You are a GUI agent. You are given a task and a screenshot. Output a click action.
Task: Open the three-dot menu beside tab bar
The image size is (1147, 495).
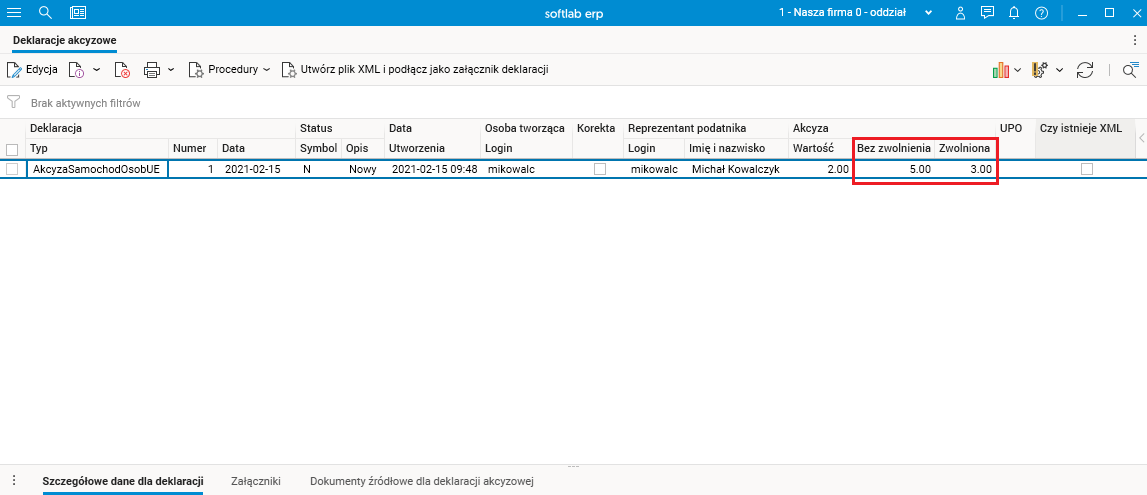coord(1135,40)
